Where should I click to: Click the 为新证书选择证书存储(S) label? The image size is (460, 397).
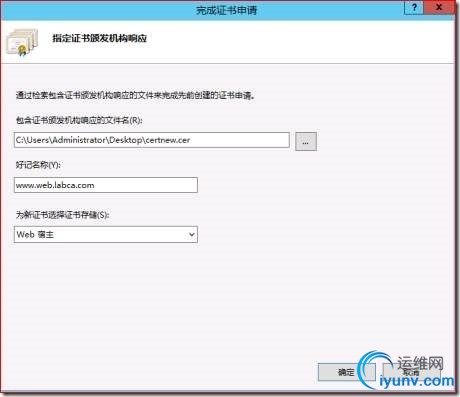pos(62,215)
